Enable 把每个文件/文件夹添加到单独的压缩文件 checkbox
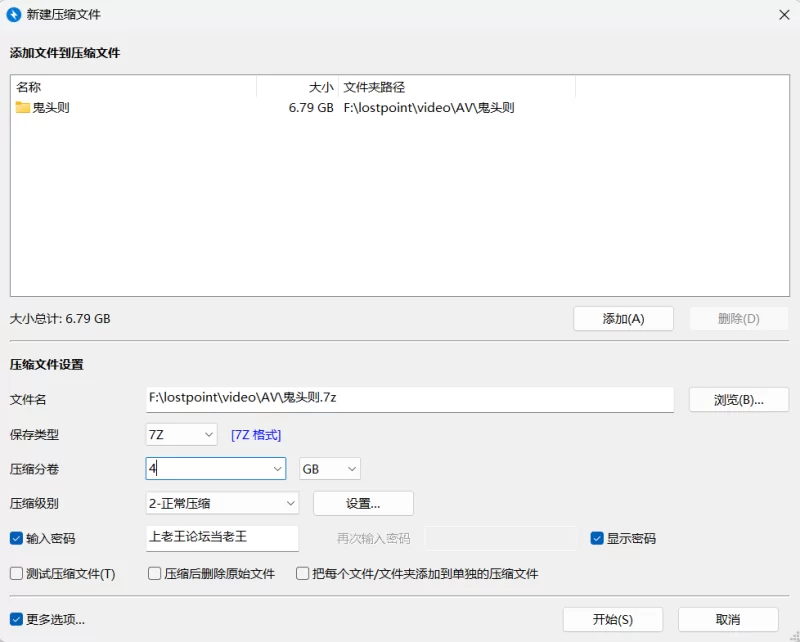800x642 pixels. click(x=303, y=574)
